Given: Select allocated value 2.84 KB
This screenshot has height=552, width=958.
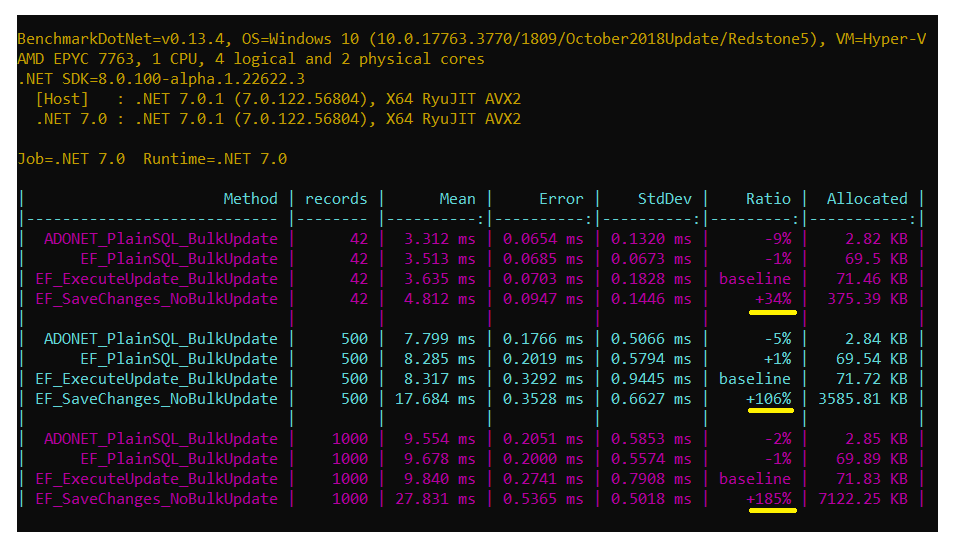Looking at the screenshot, I should 877,339.
